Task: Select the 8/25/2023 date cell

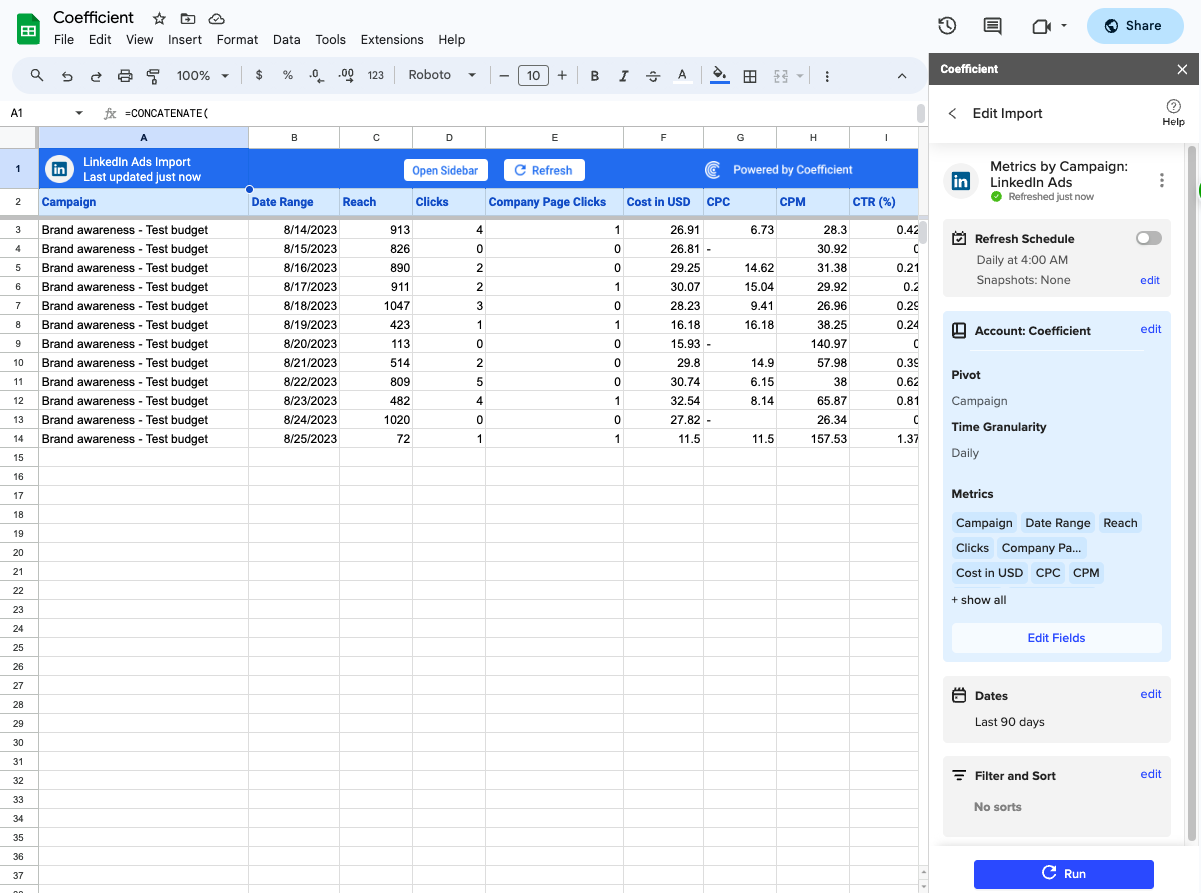Action: [294, 439]
